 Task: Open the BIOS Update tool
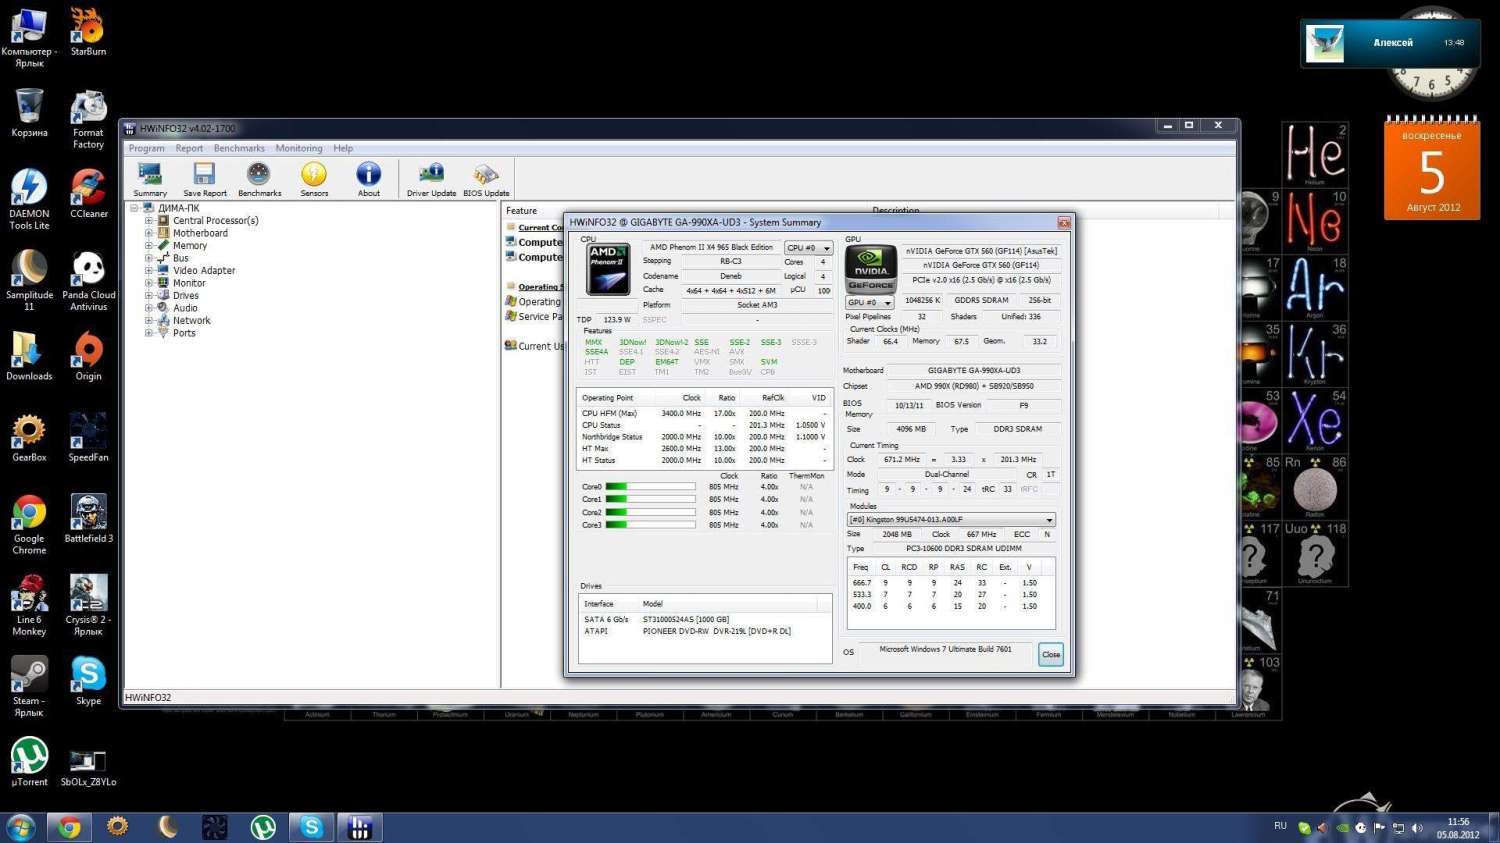(x=486, y=179)
